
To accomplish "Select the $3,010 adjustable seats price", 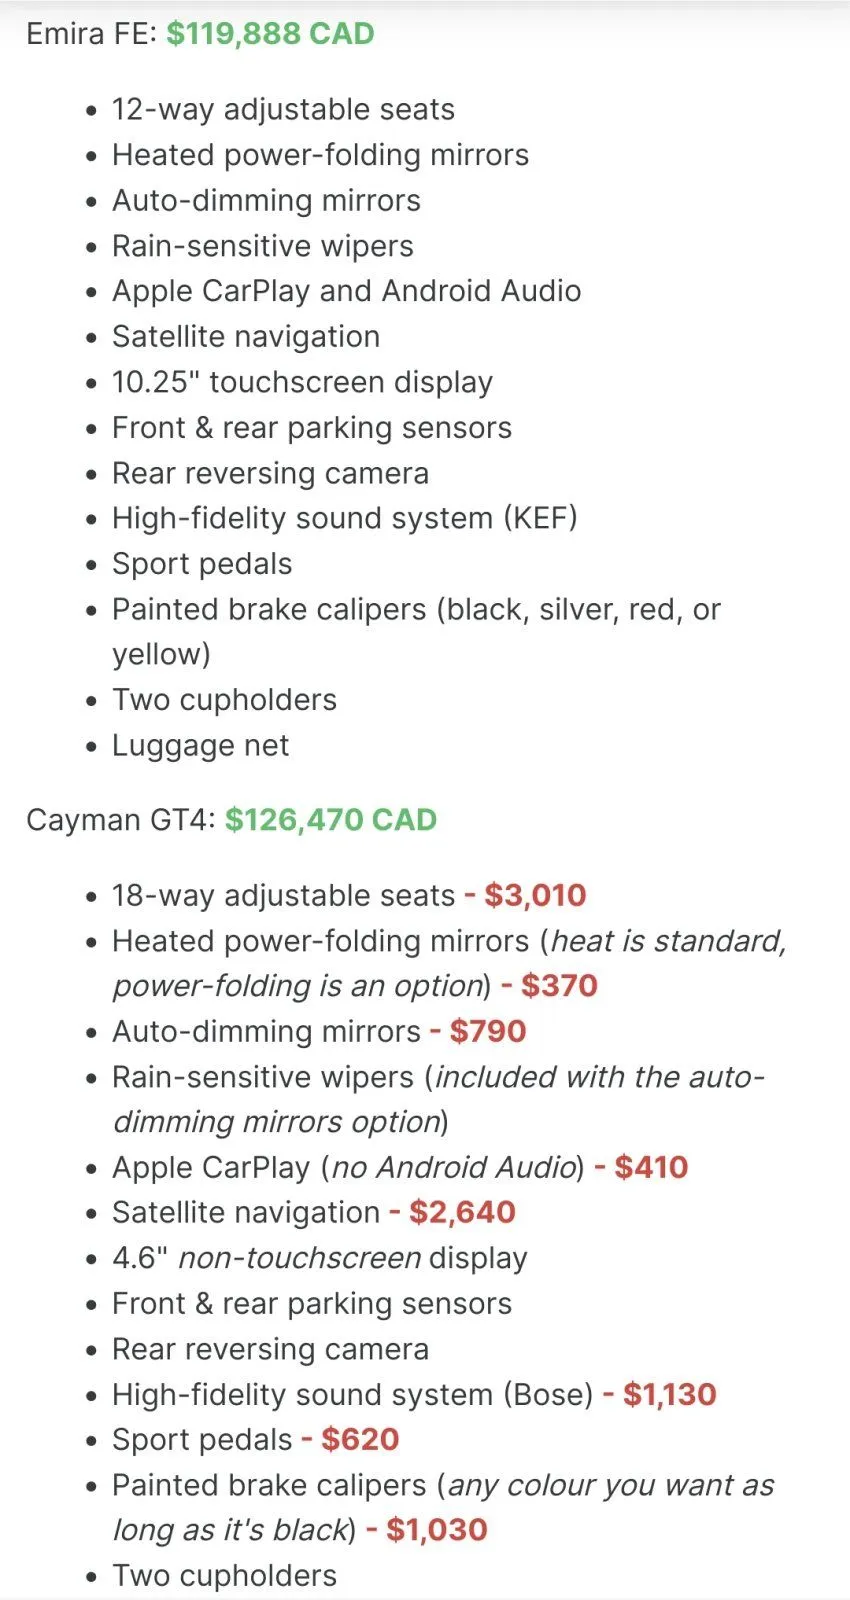I will click(x=535, y=895).
